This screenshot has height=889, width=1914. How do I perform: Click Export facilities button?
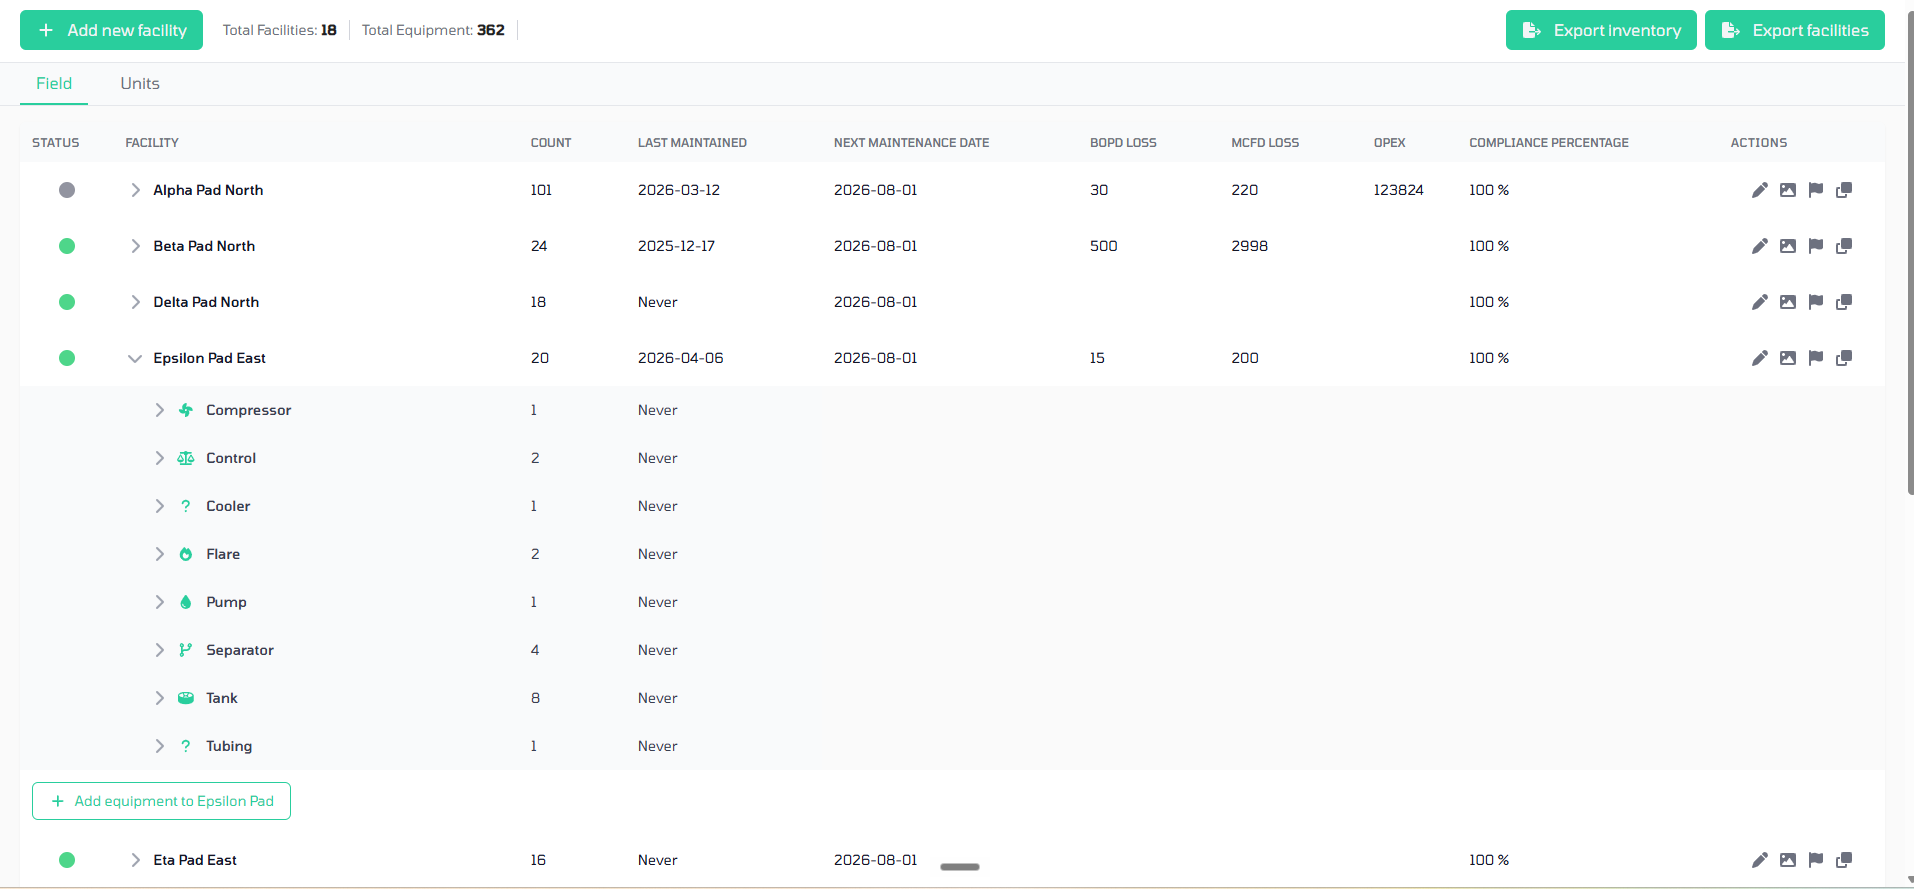tap(1795, 30)
